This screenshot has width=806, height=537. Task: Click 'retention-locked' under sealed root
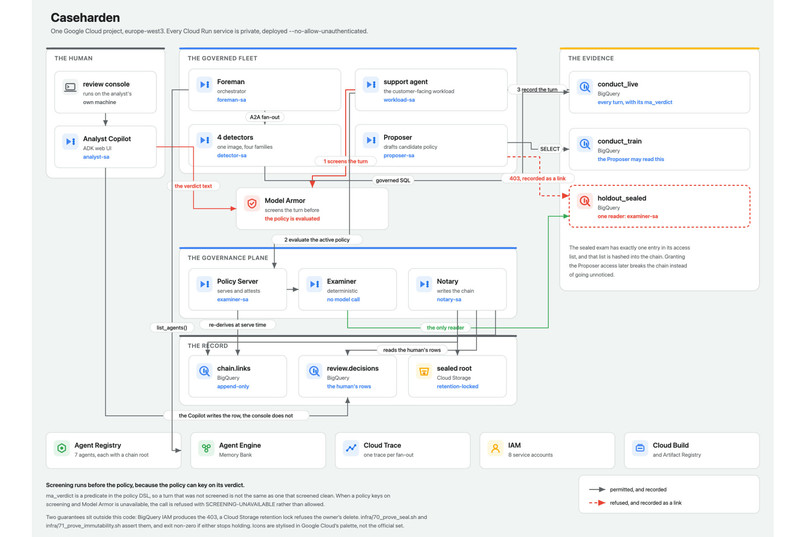[457, 386]
